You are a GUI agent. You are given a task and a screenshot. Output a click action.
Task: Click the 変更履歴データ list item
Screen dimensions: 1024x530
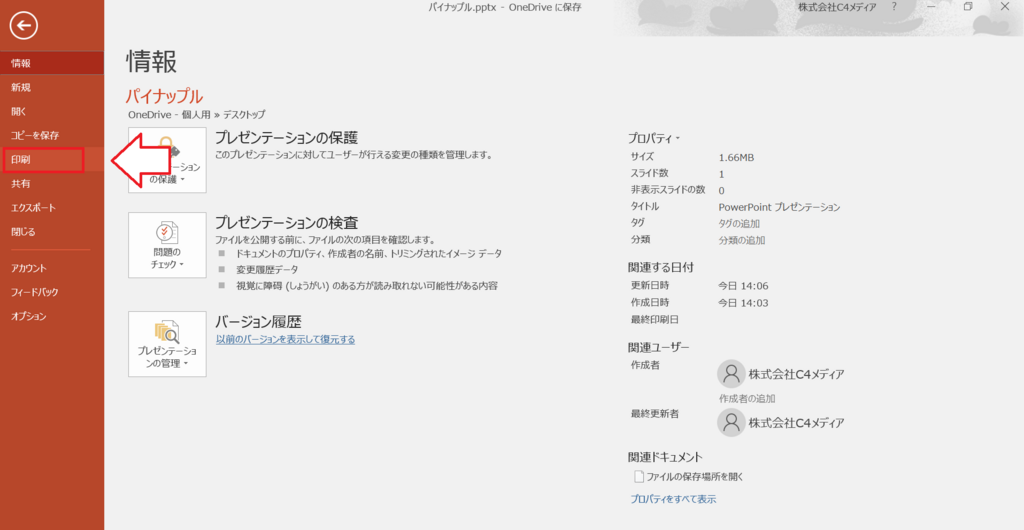267,270
